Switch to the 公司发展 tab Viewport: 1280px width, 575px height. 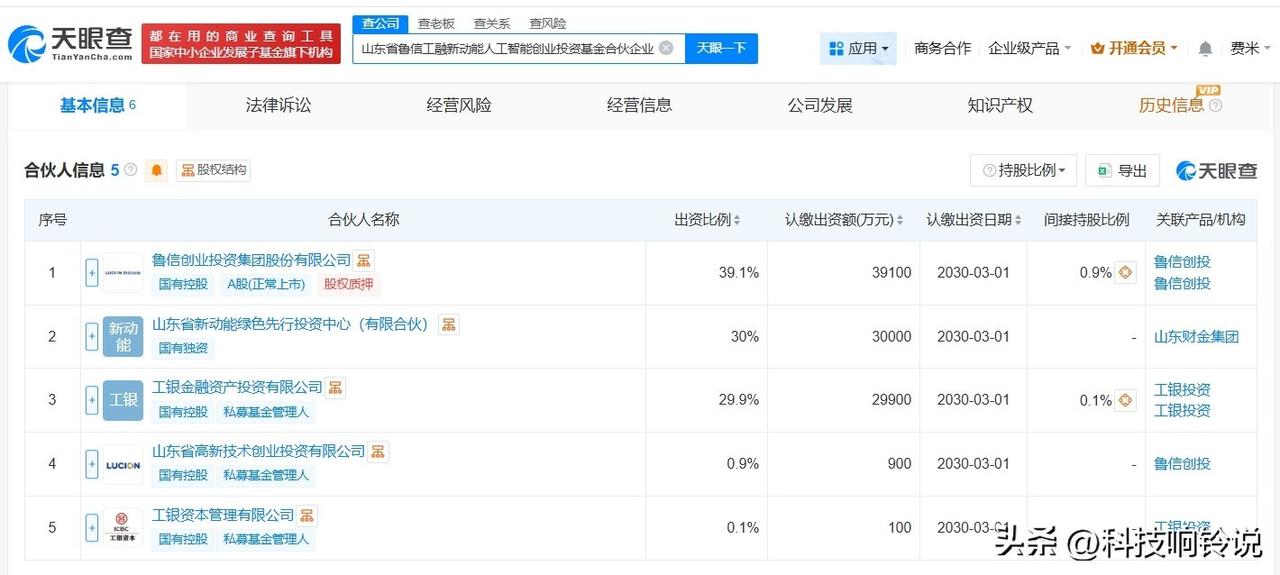[820, 105]
